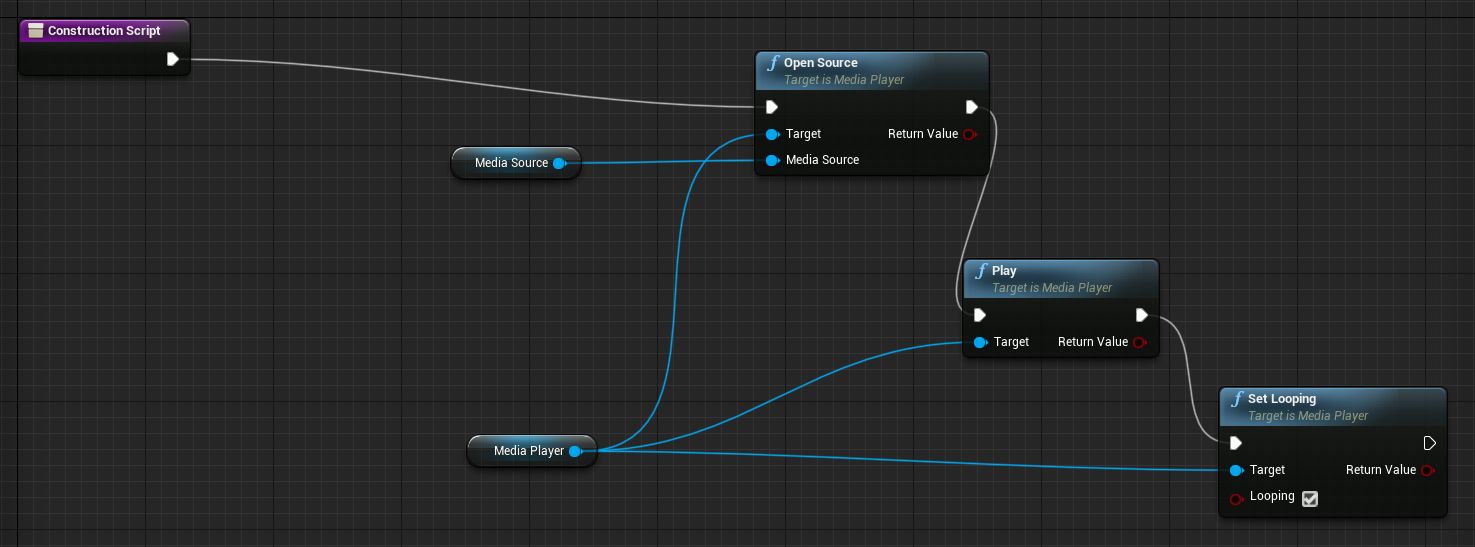Click Target input pin on Play node

pyautogui.click(x=980, y=342)
